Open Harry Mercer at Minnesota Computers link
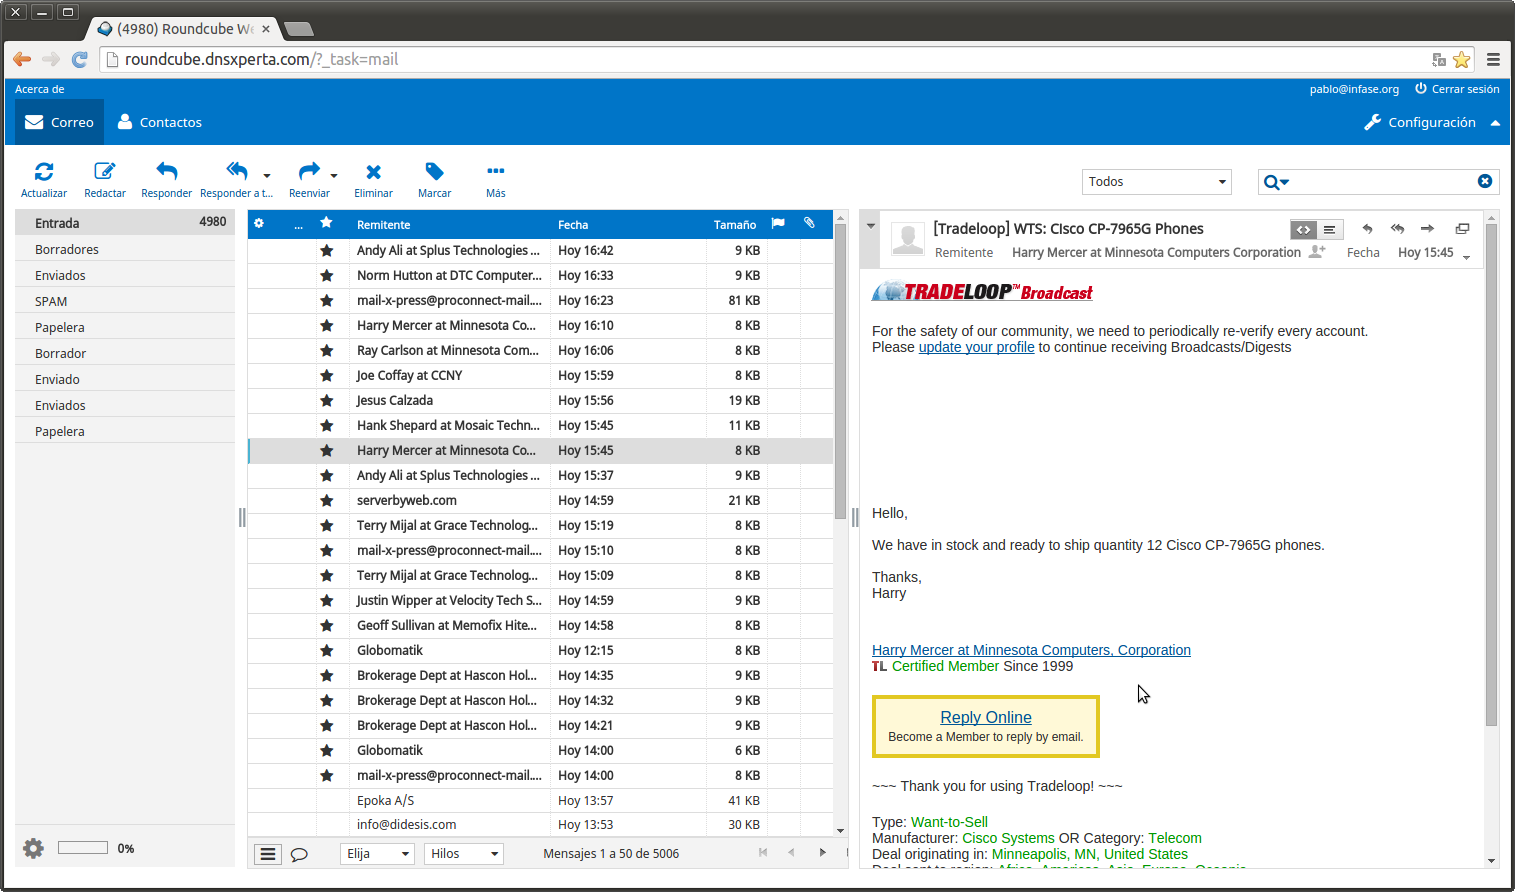1515x892 pixels. (x=1031, y=650)
